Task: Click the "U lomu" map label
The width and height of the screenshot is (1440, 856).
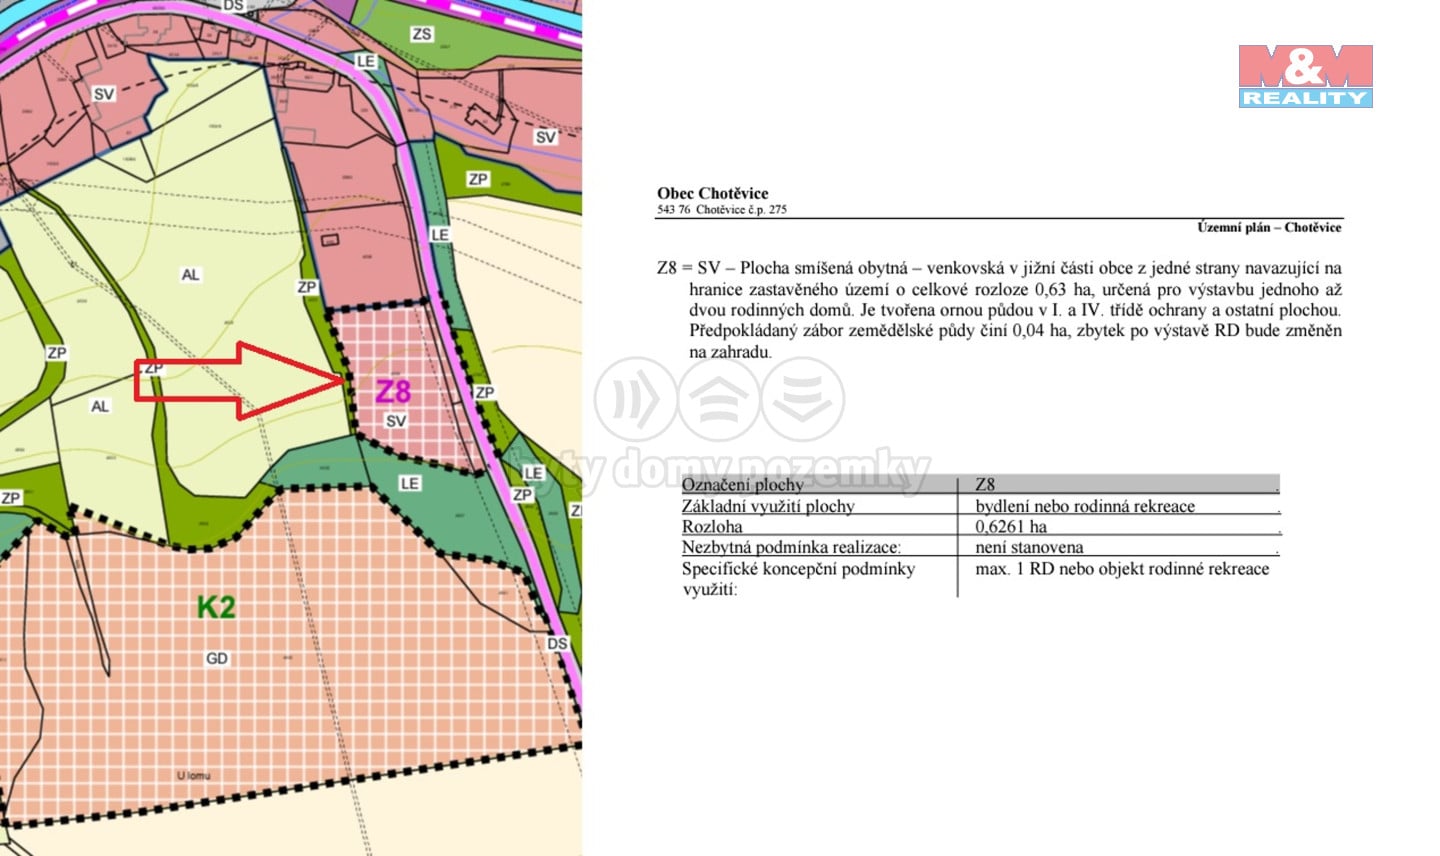Action: (x=194, y=775)
